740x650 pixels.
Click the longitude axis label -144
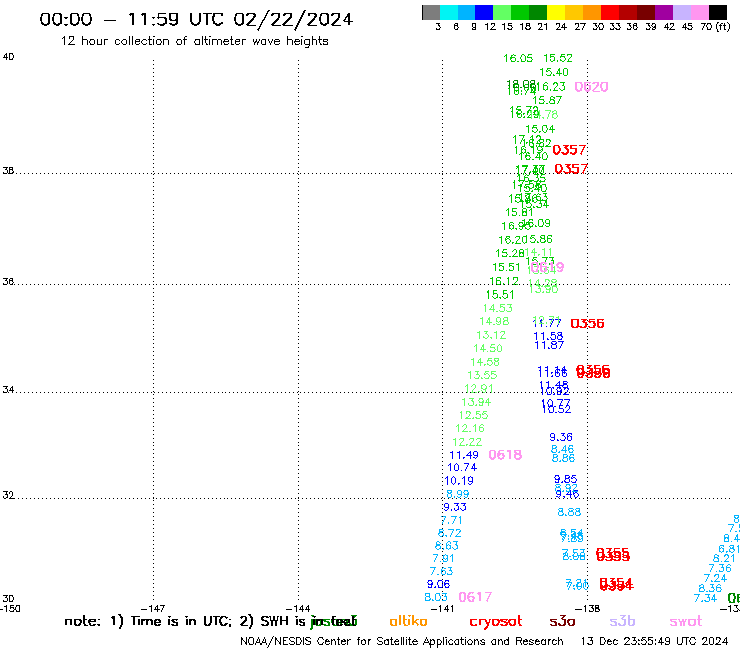pyautogui.click(x=298, y=609)
